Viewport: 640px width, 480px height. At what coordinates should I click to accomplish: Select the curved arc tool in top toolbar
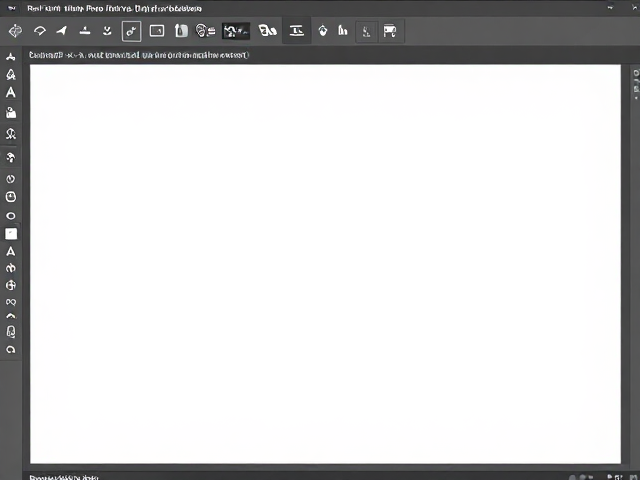click(x=40, y=31)
